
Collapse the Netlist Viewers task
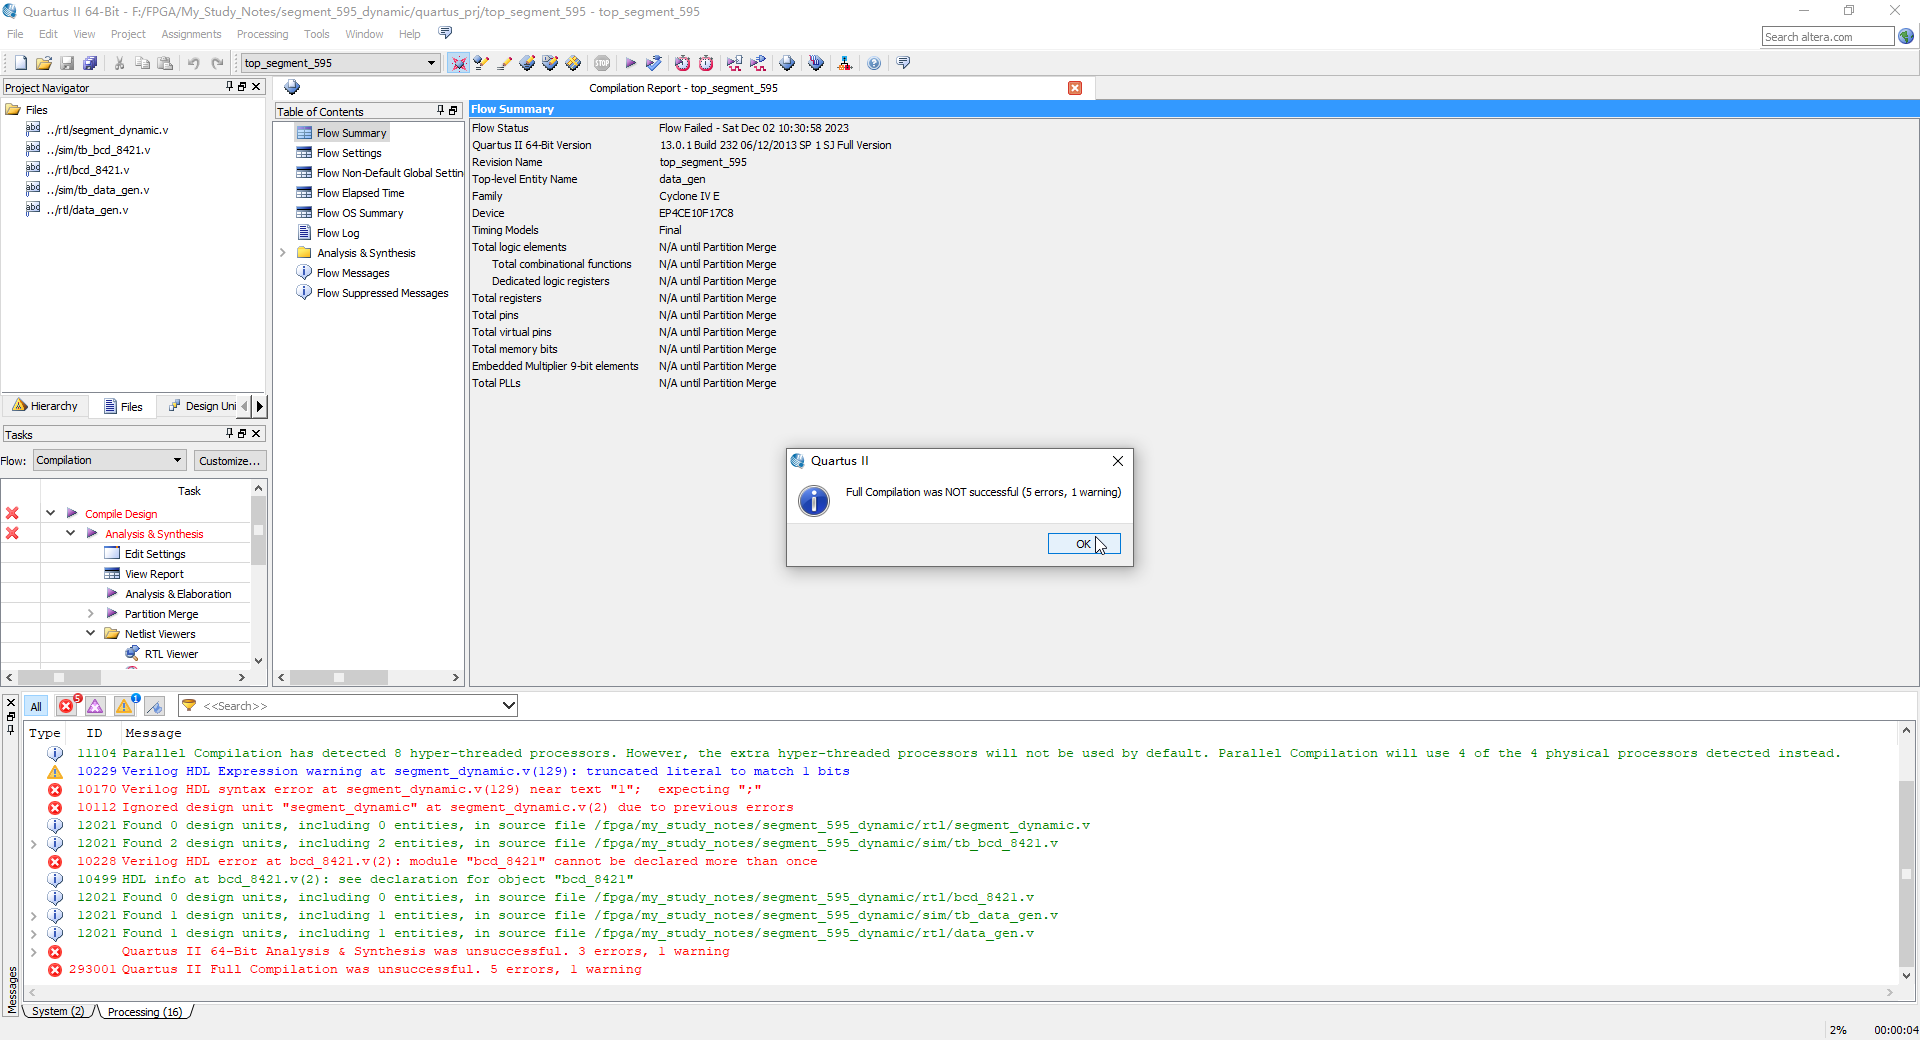pyautogui.click(x=90, y=633)
